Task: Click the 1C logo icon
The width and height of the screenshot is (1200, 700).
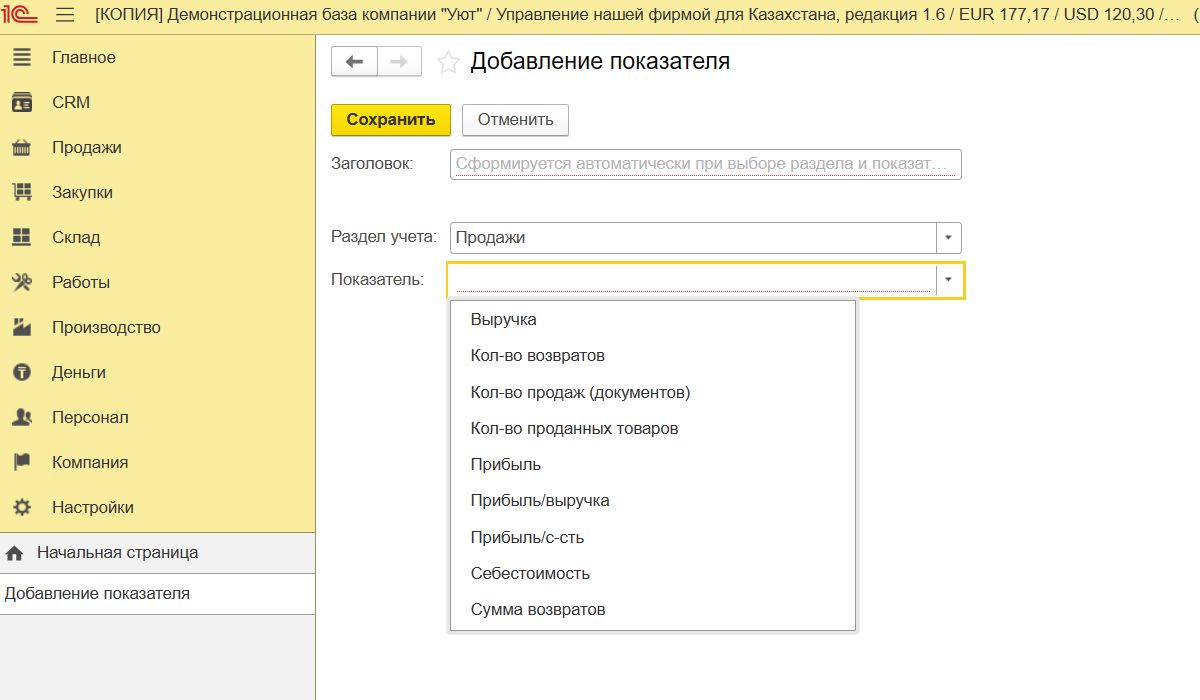Action: [21, 15]
